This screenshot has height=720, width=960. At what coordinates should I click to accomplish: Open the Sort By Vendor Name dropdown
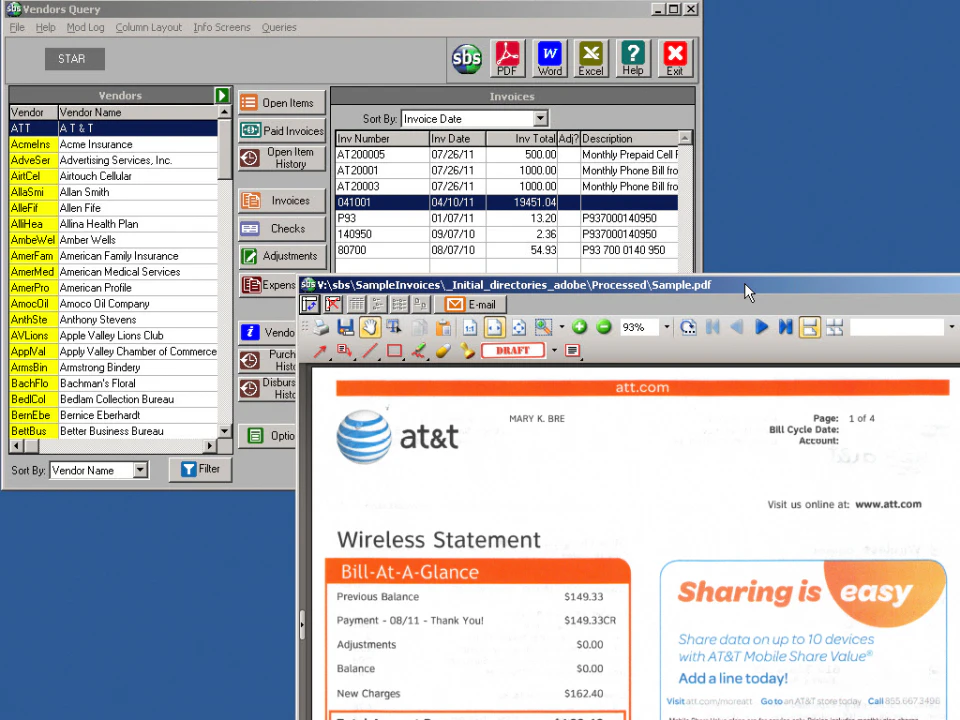click(x=140, y=470)
